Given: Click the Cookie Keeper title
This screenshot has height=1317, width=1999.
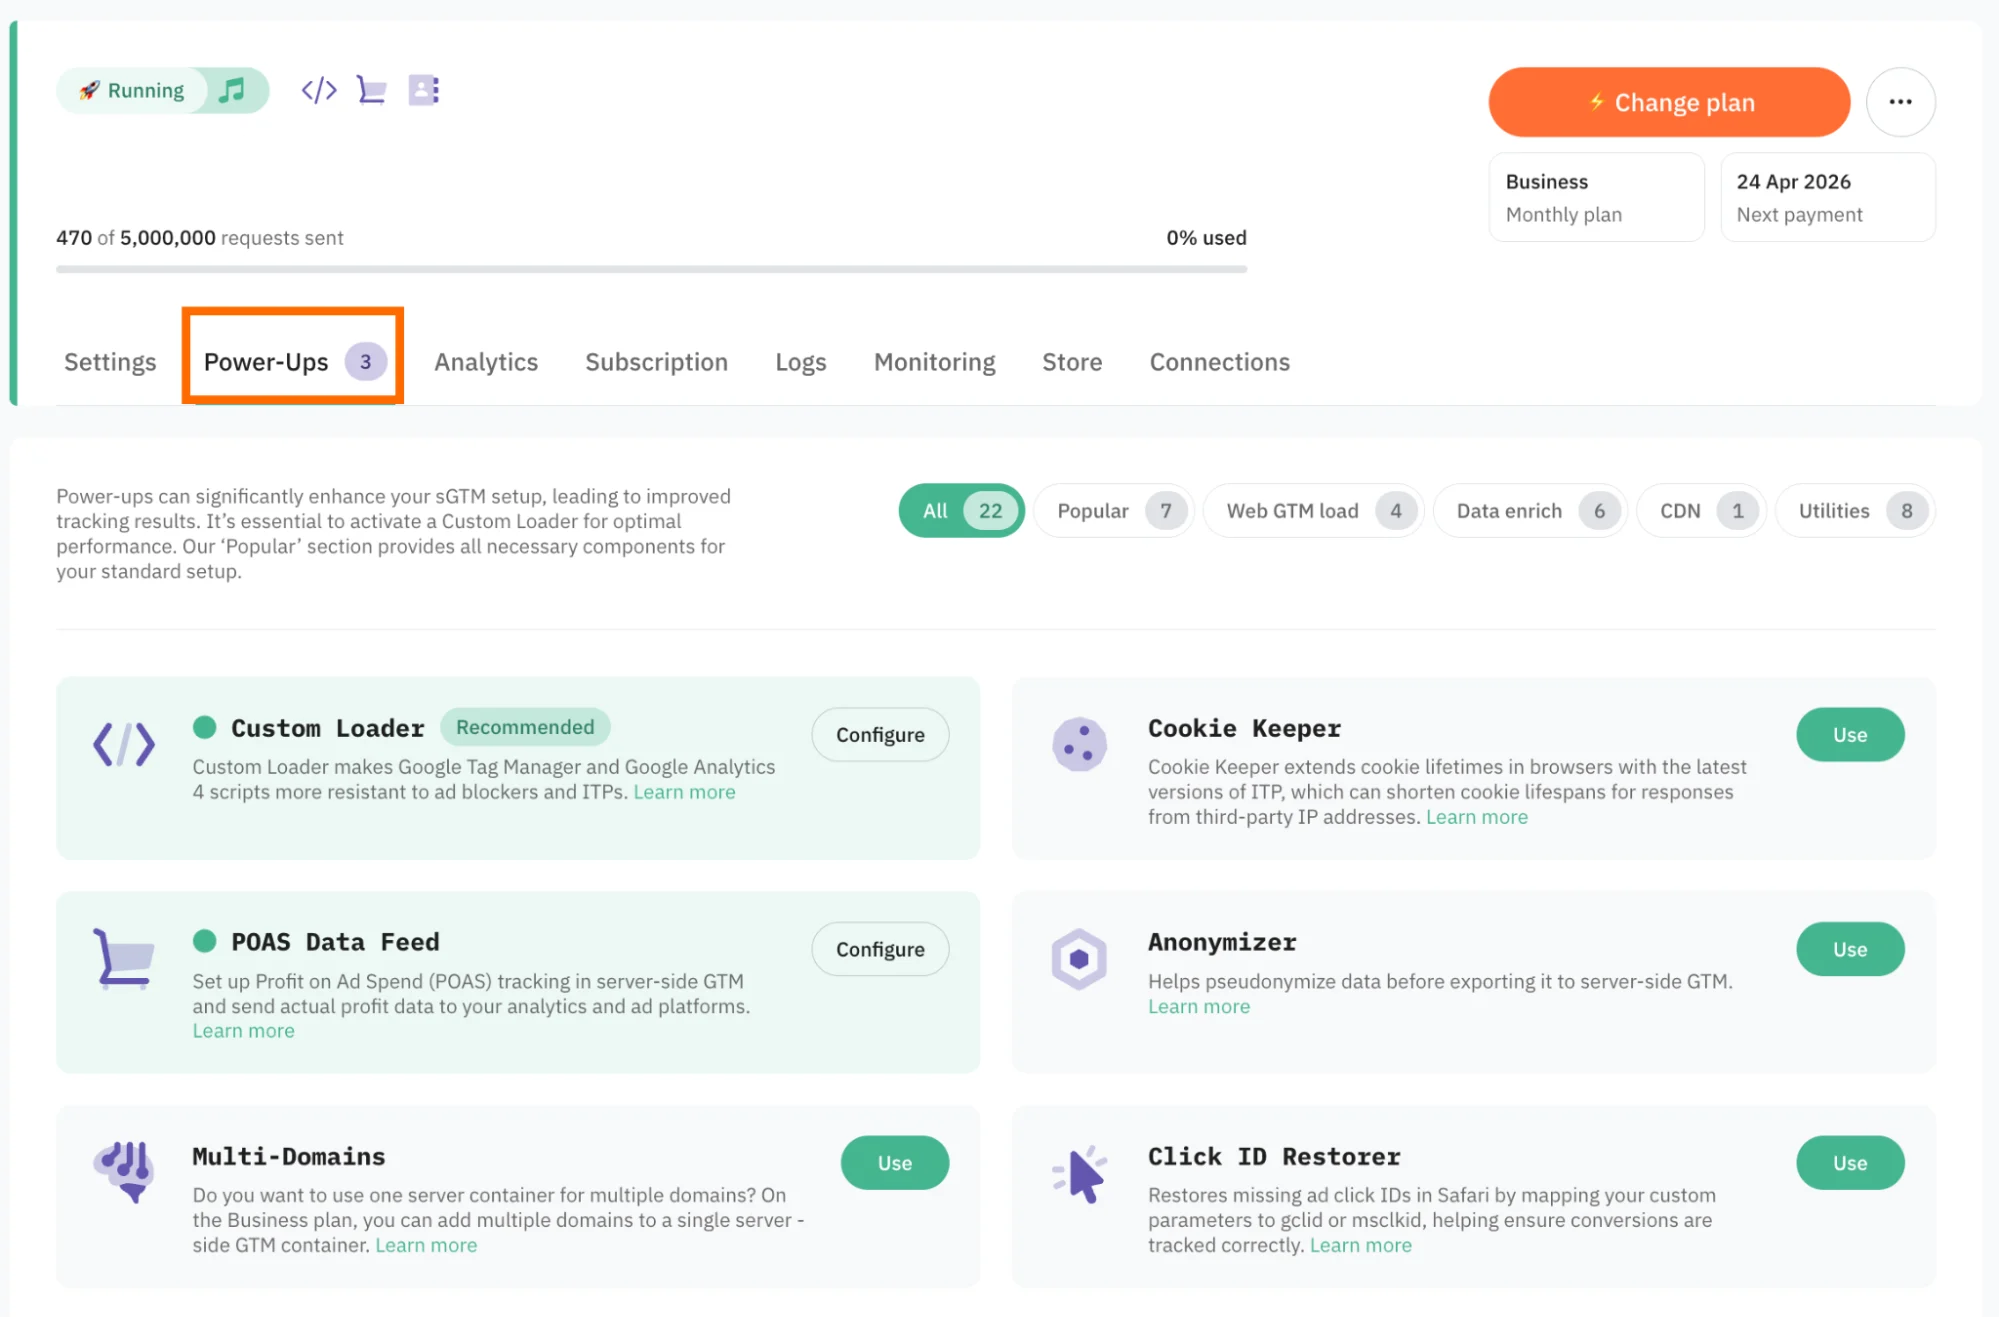Looking at the screenshot, I should (x=1244, y=728).
